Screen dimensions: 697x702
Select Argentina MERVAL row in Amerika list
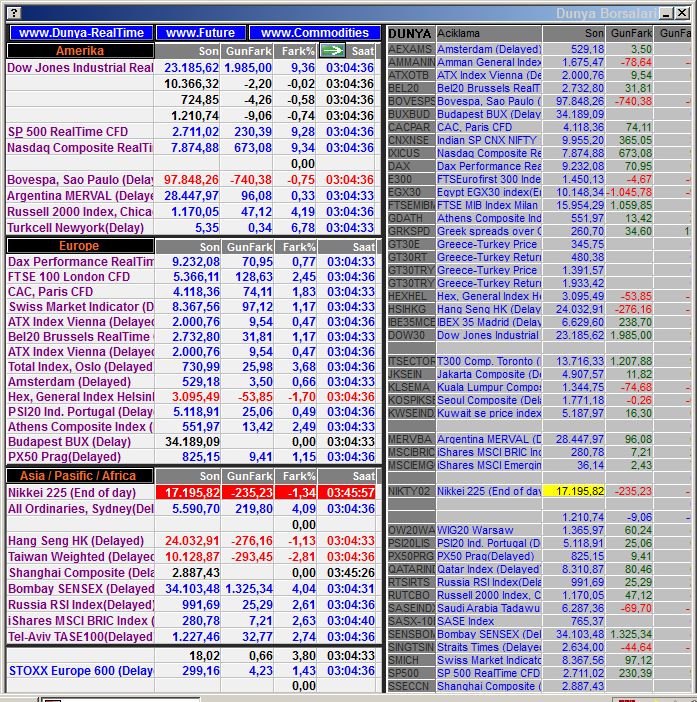(x=192, y=196)
